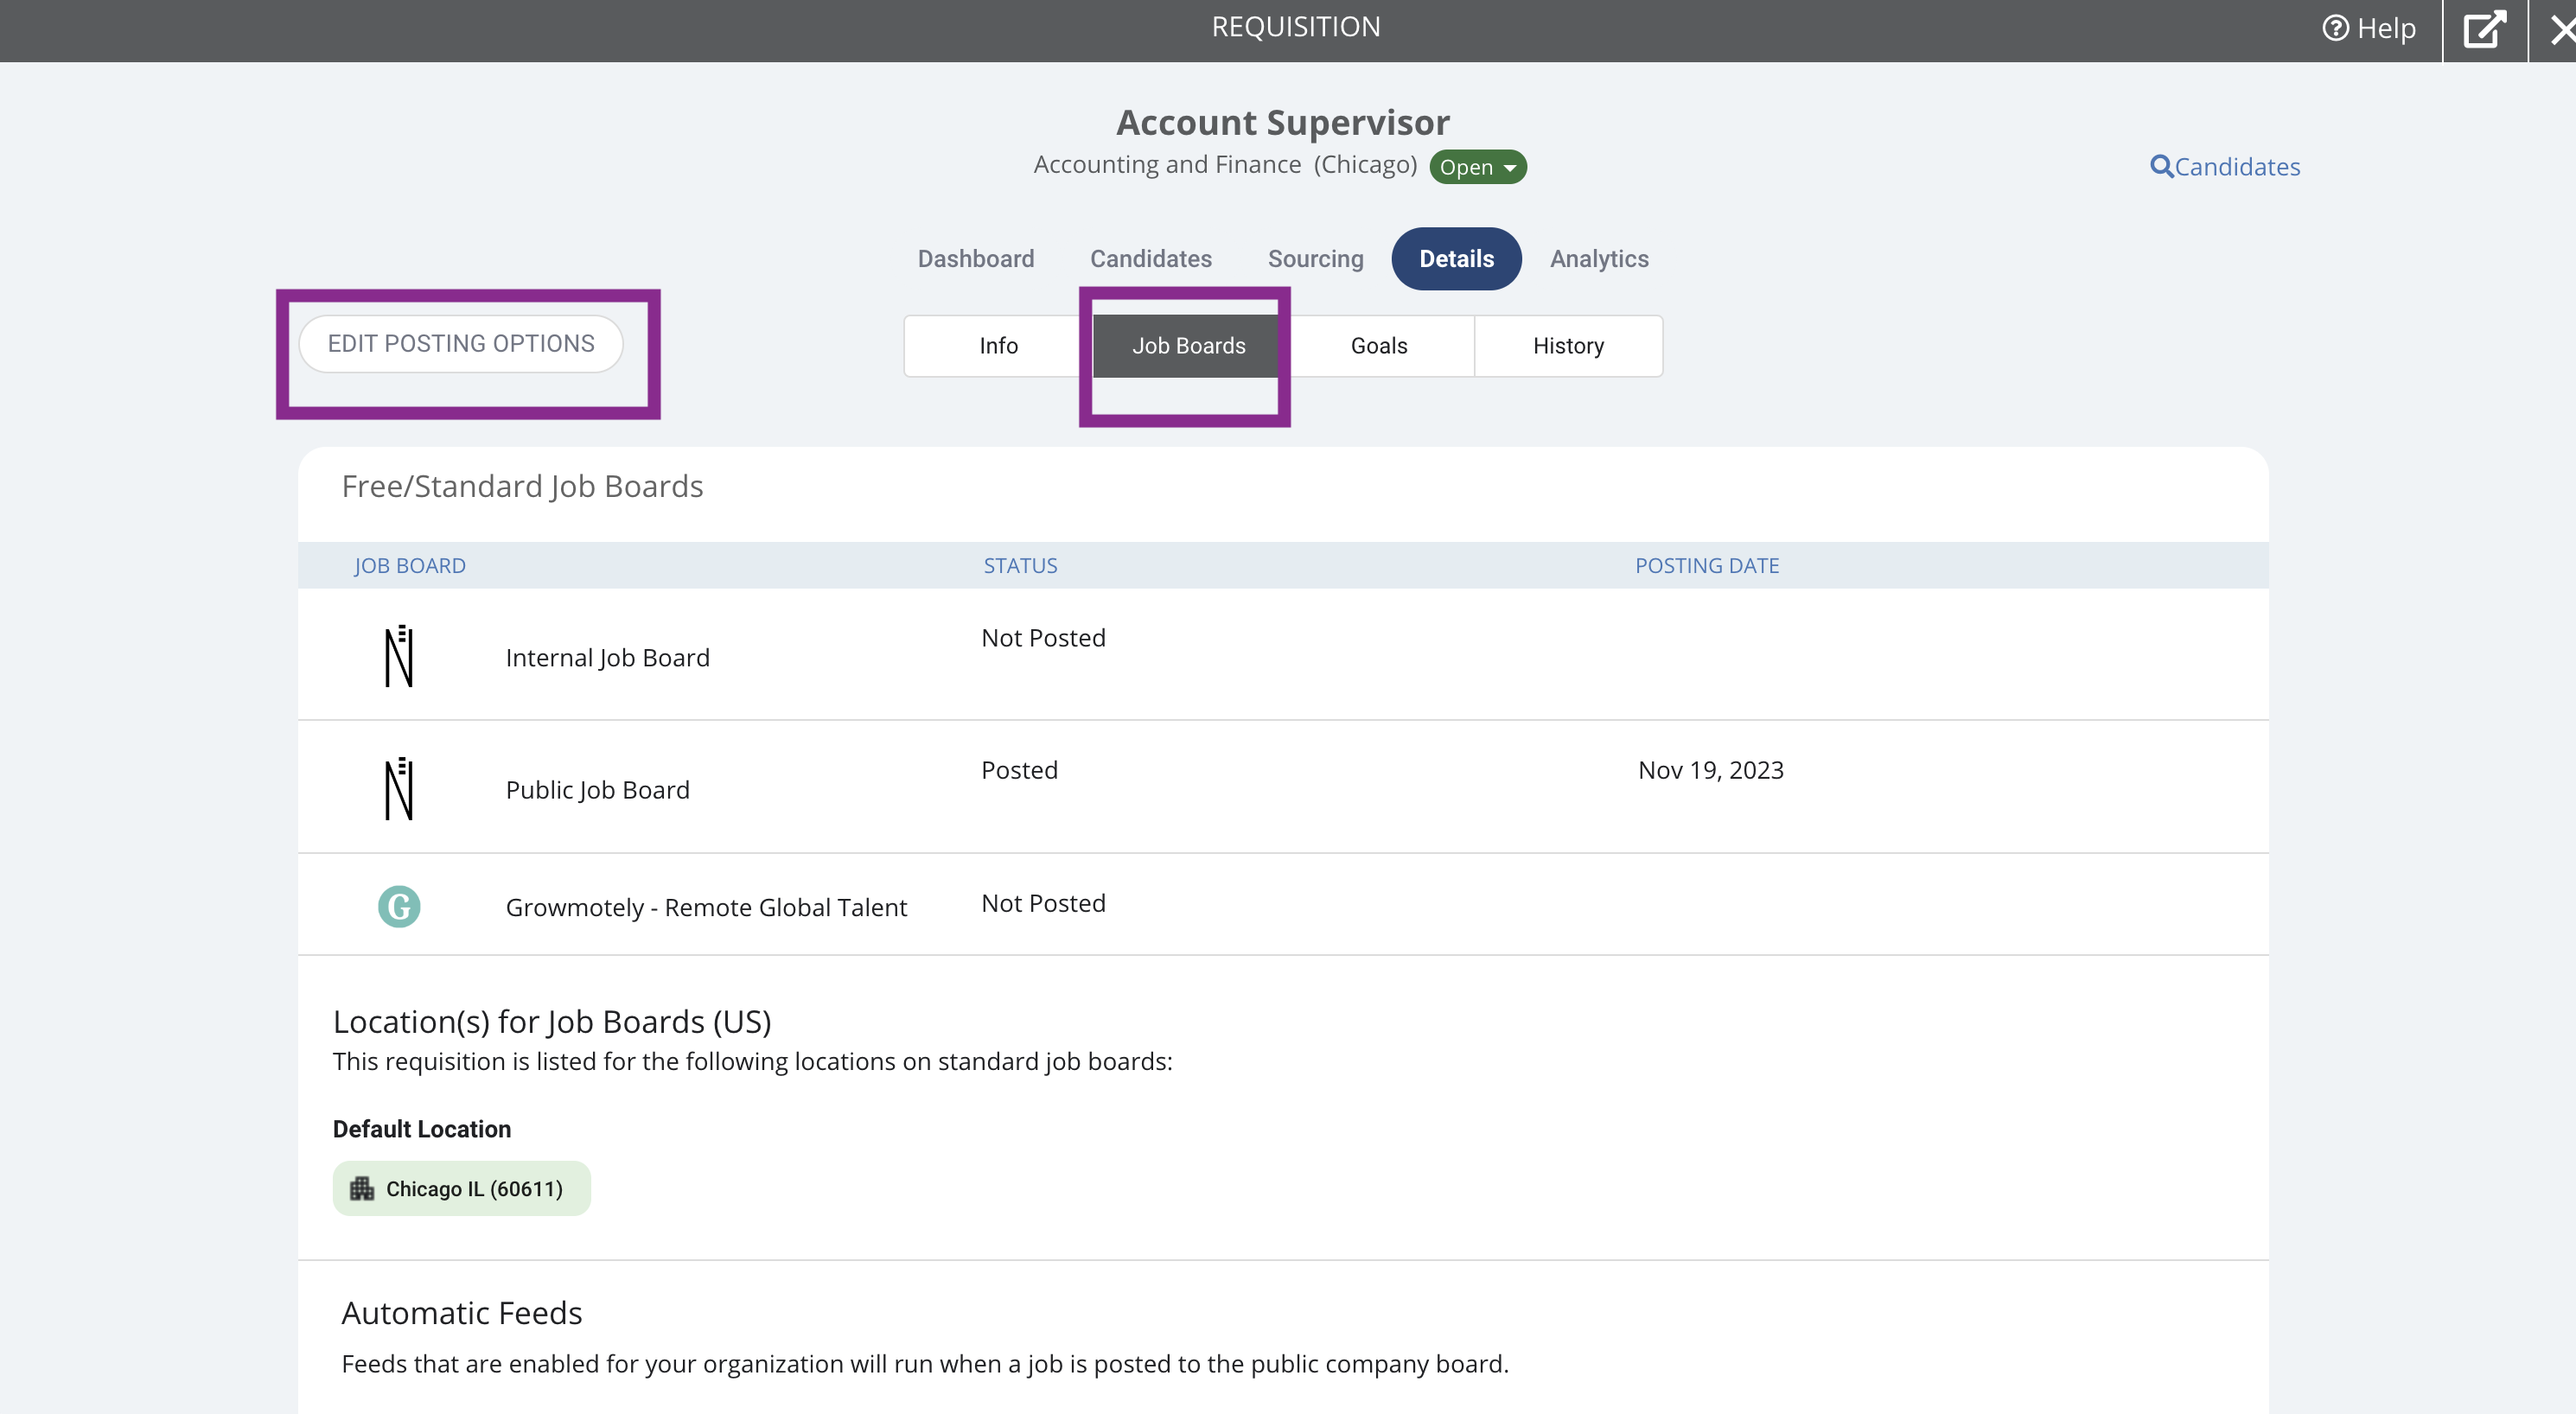
Task: Click the Public Job Board logo icon
Action: 399,789
